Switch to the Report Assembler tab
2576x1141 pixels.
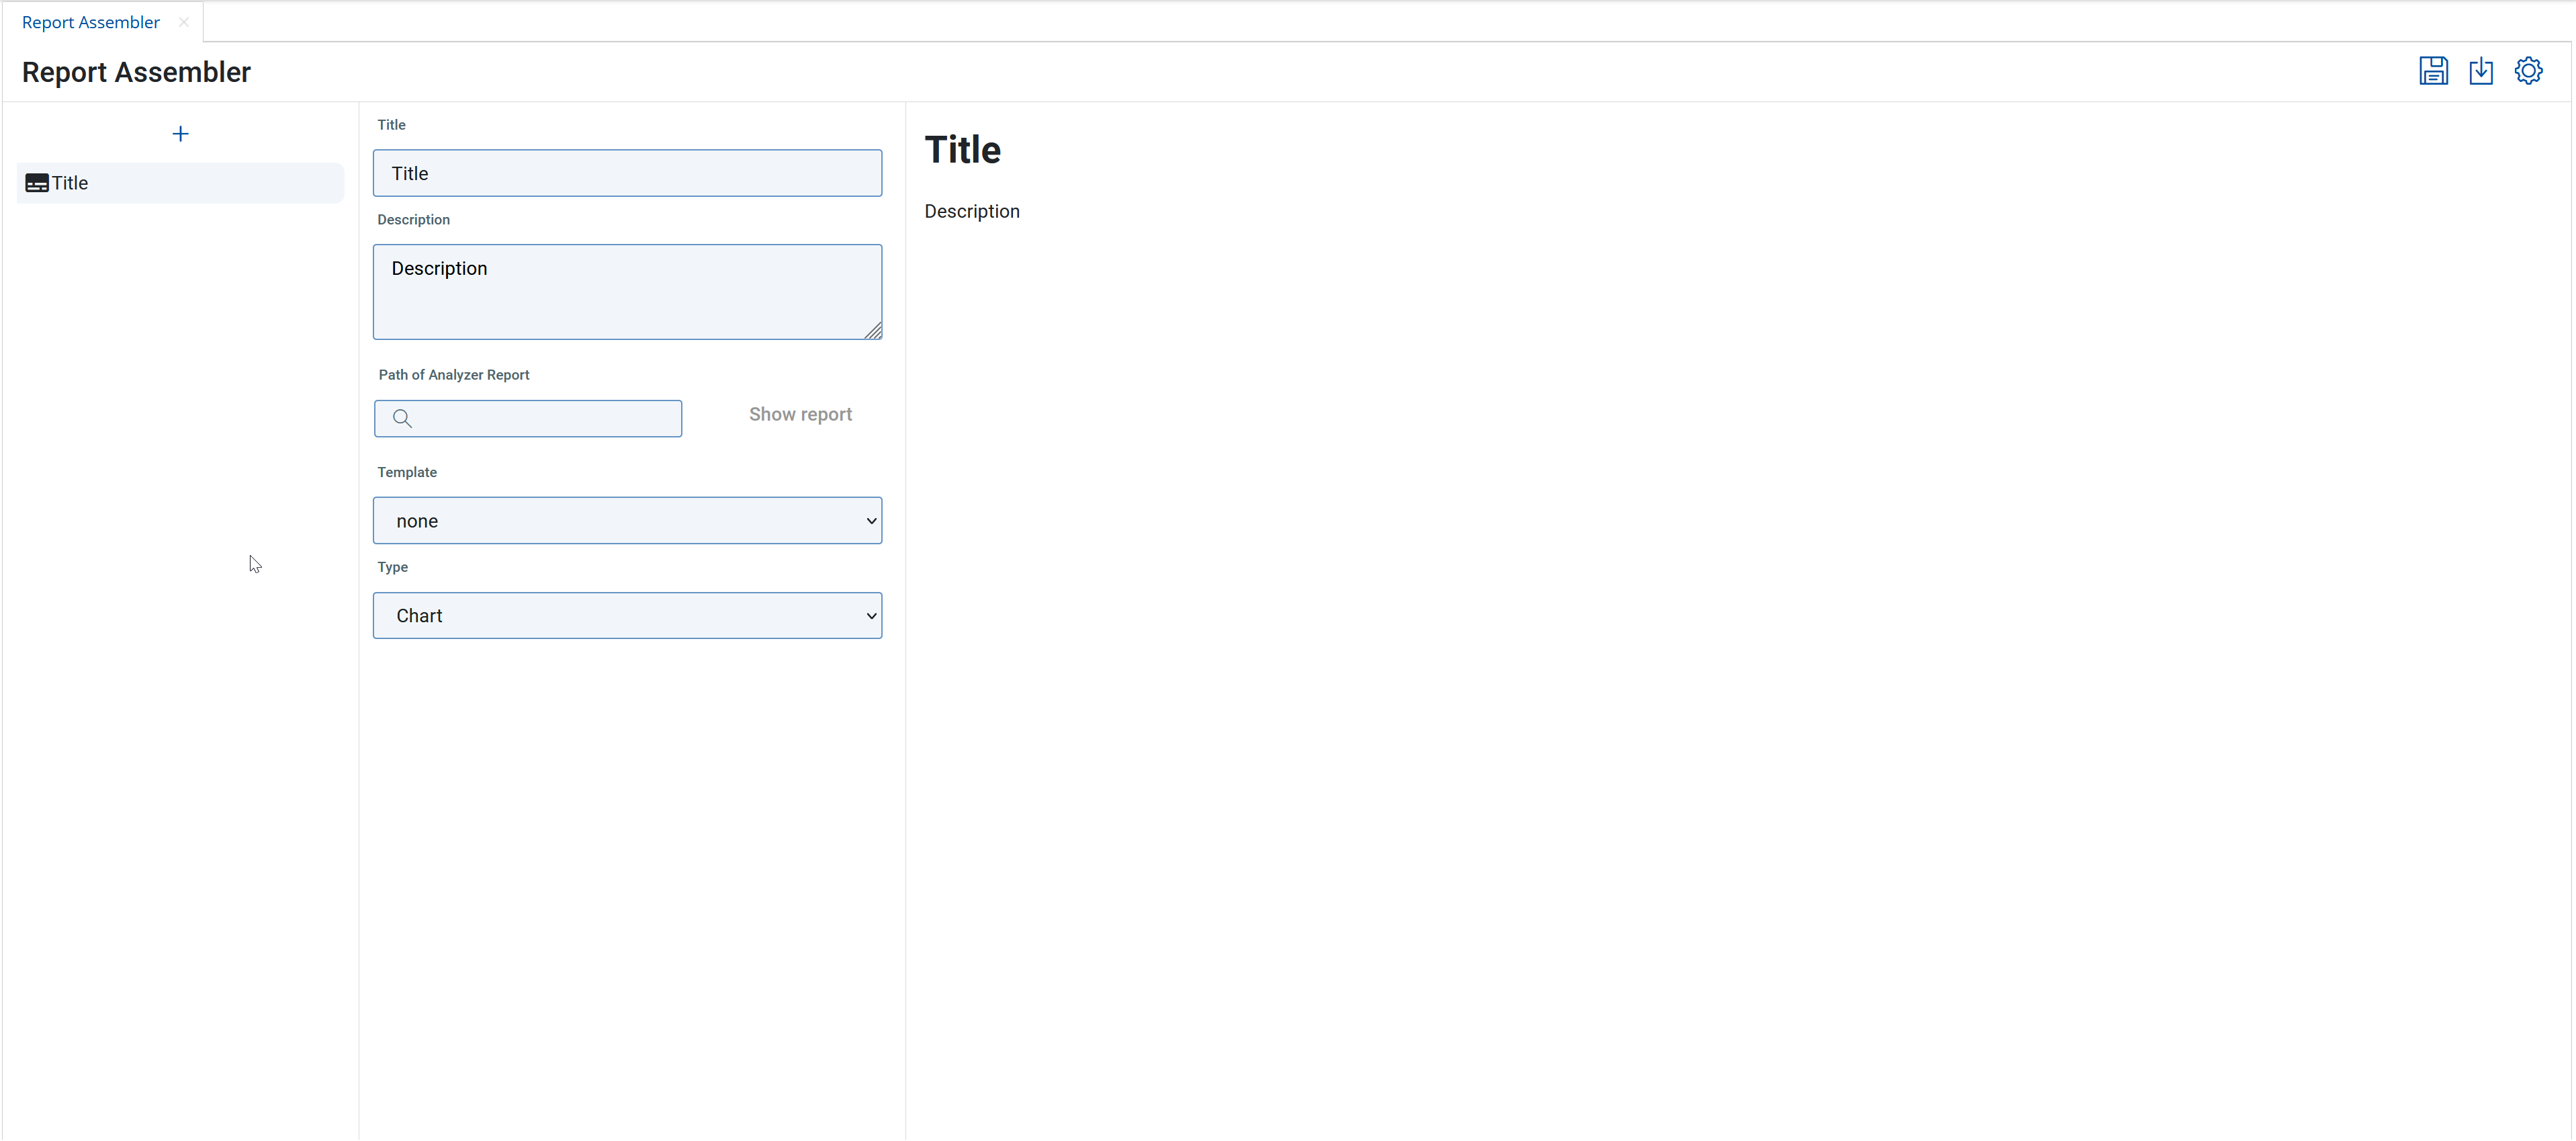tap(90, 22)
